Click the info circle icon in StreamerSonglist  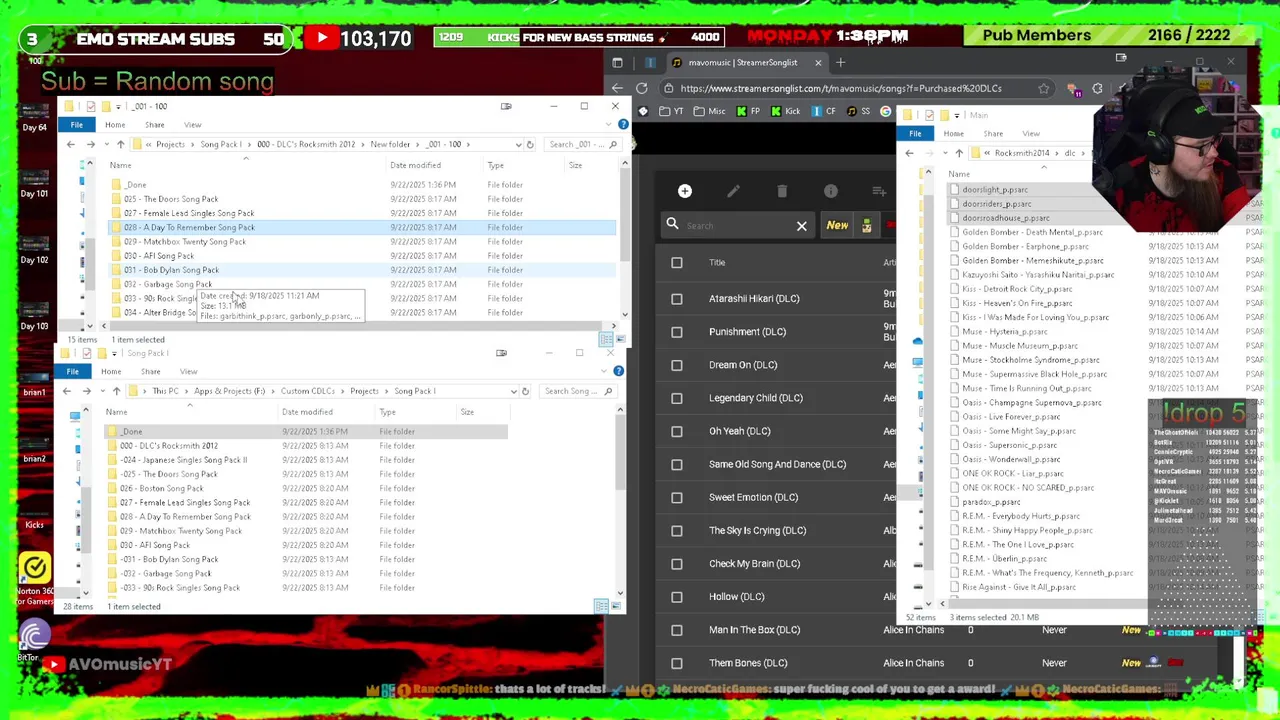(x=831, y=191)
